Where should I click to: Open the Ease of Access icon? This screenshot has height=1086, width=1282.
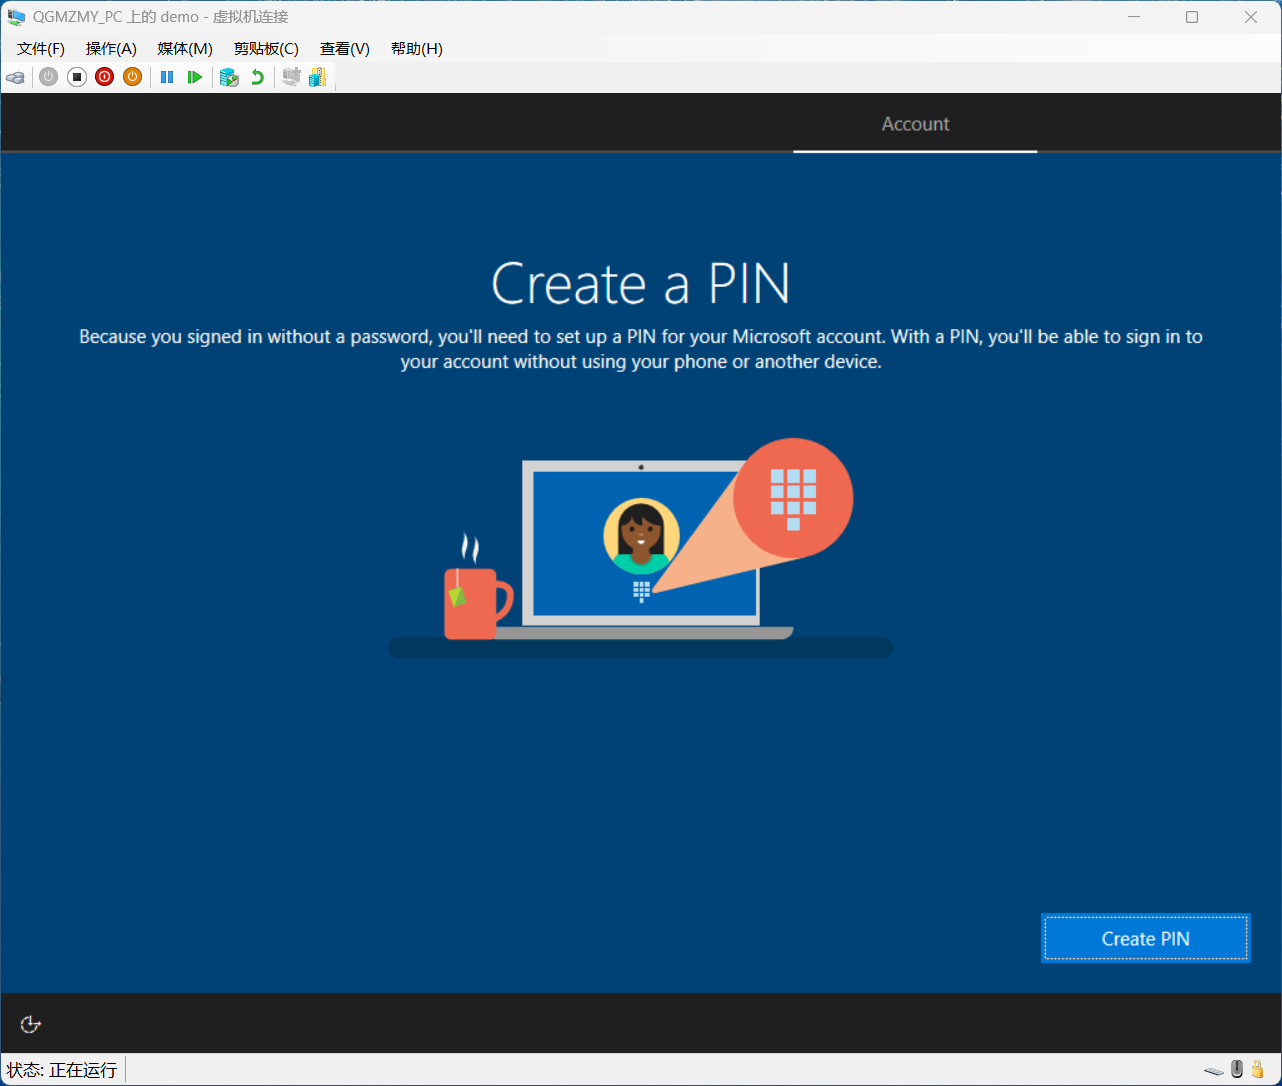[31, 1024]
